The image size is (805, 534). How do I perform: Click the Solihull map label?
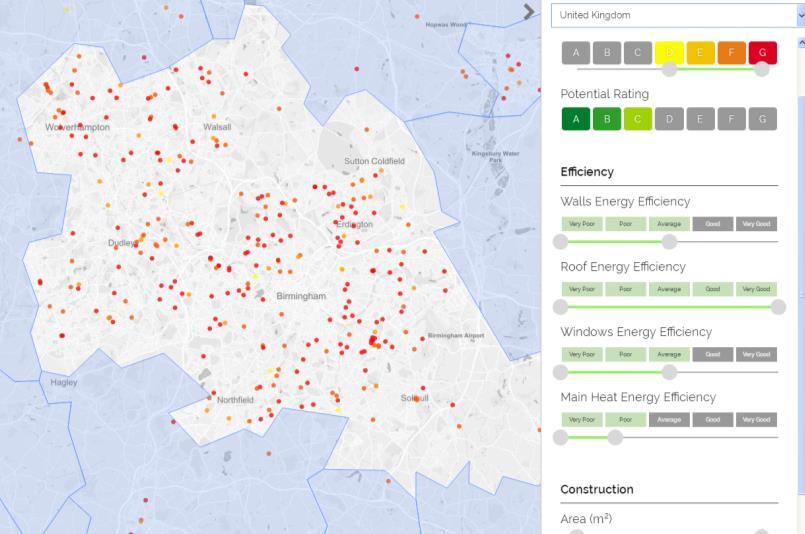[414, 398]
